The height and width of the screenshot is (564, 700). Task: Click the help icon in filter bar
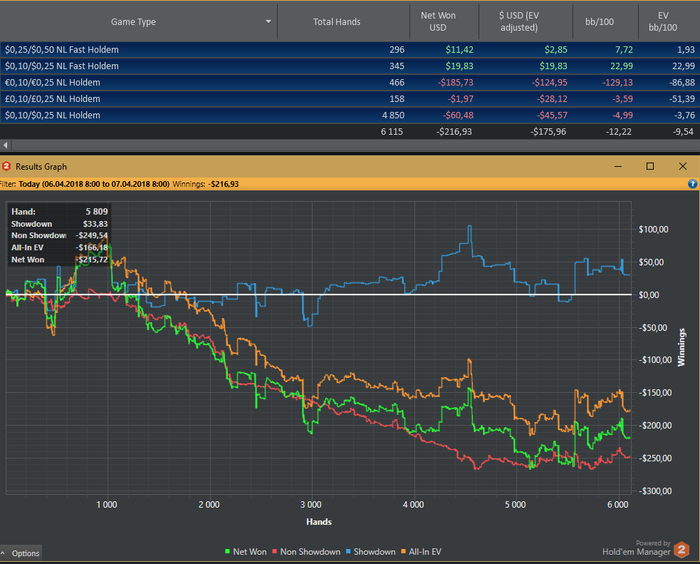(692, 184)
